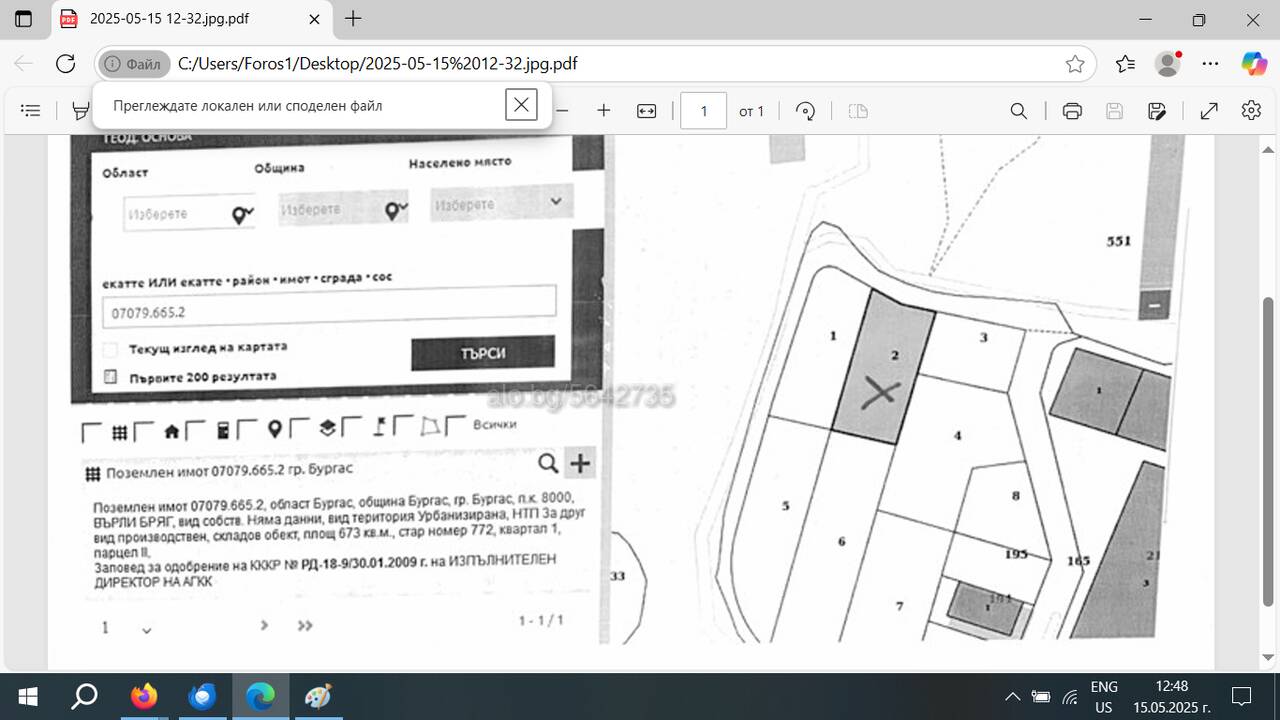The height and width of the screenshot is (720, 1280).
Task: Open the tab actions menu
Action: click(23, 19)
